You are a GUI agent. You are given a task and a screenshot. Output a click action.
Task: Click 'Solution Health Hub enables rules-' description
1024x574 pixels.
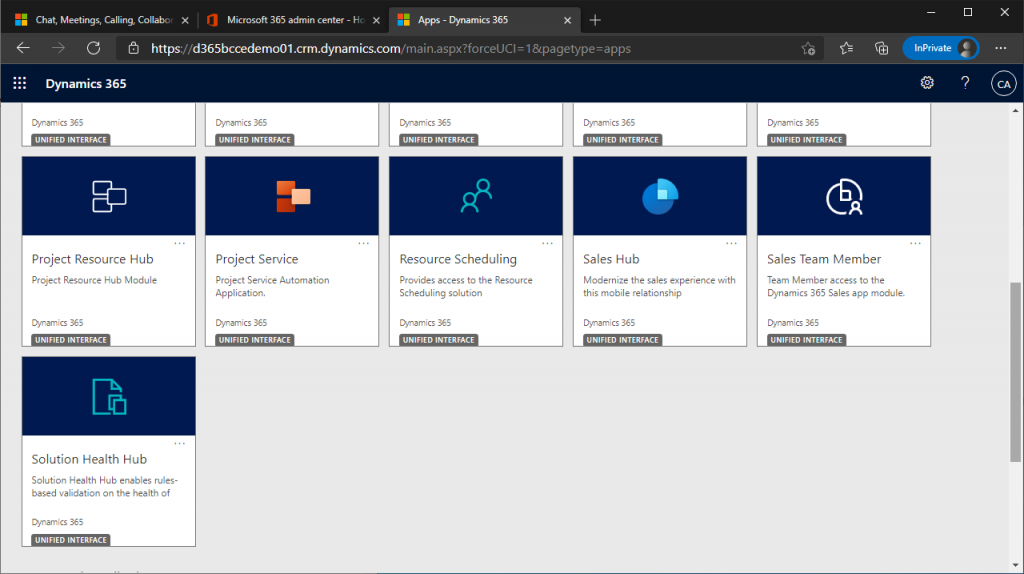[104, 481]
